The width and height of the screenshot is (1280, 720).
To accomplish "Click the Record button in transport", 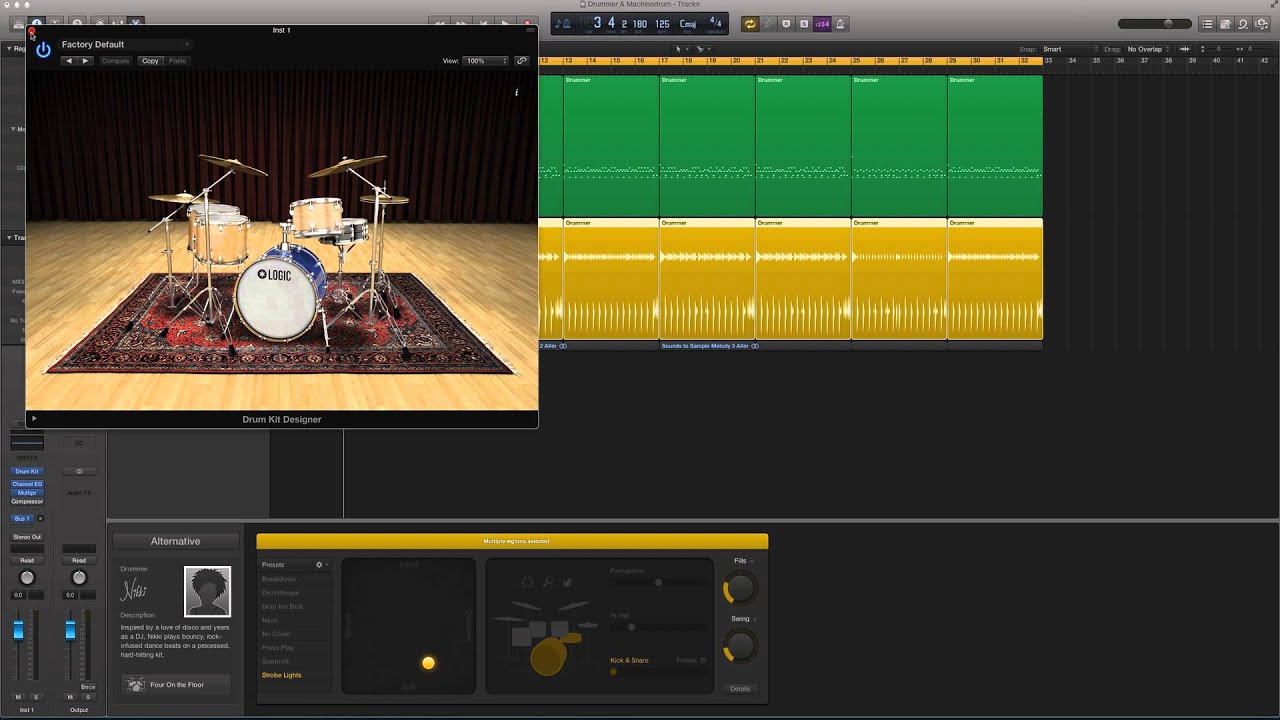I will pos(527,23).
